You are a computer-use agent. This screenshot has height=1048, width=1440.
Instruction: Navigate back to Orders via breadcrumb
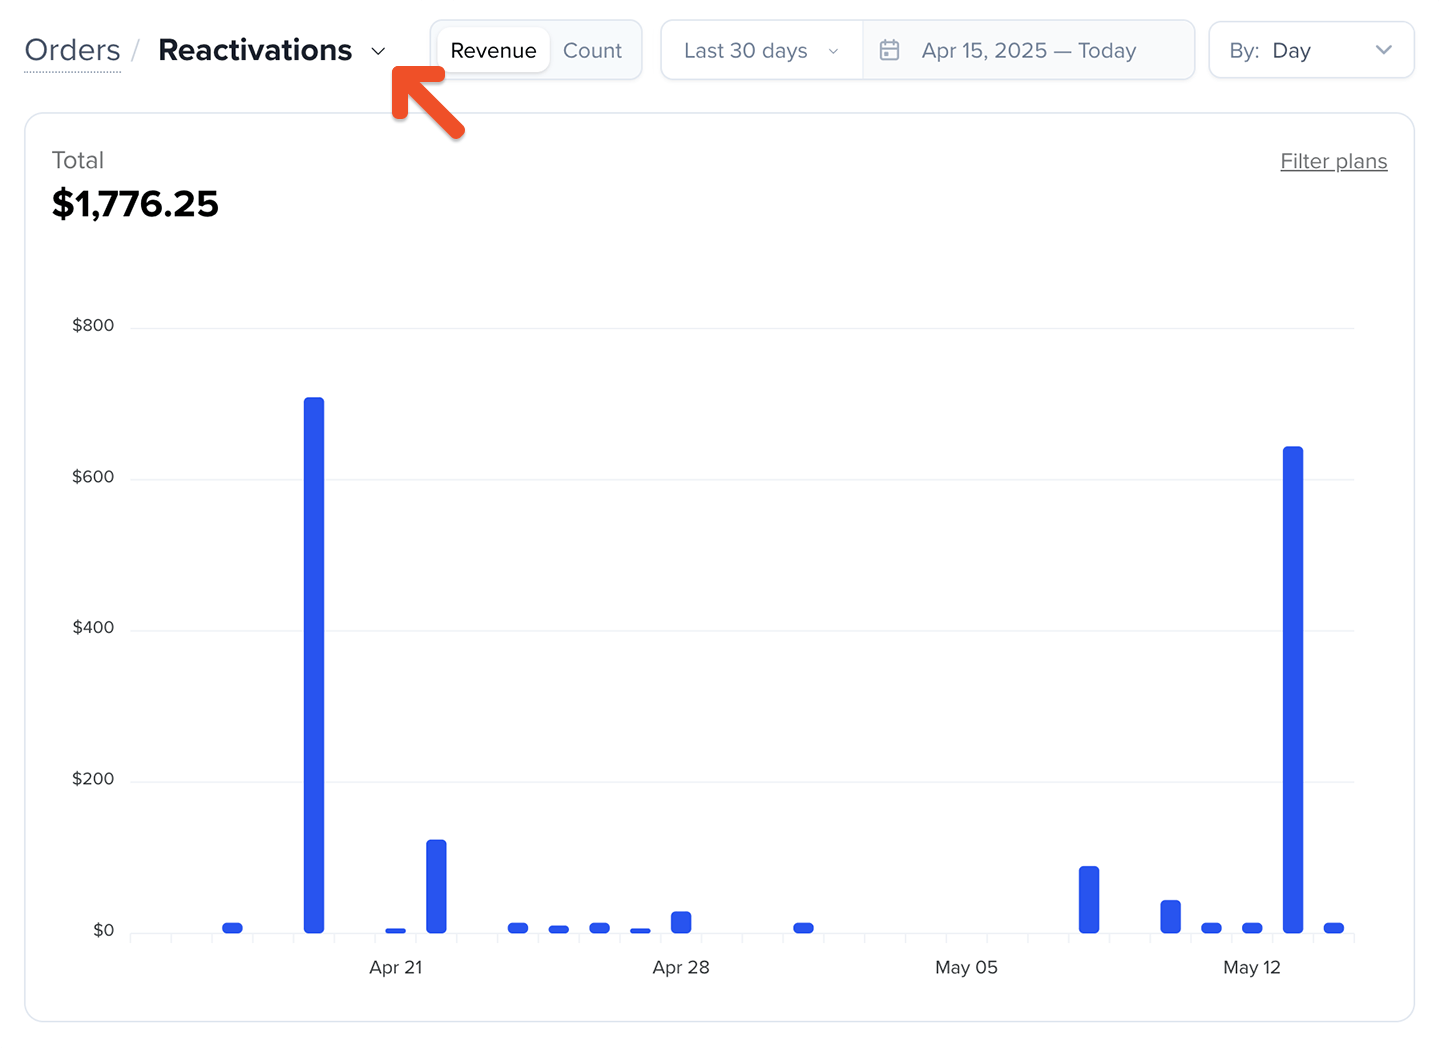coord(72,49)
